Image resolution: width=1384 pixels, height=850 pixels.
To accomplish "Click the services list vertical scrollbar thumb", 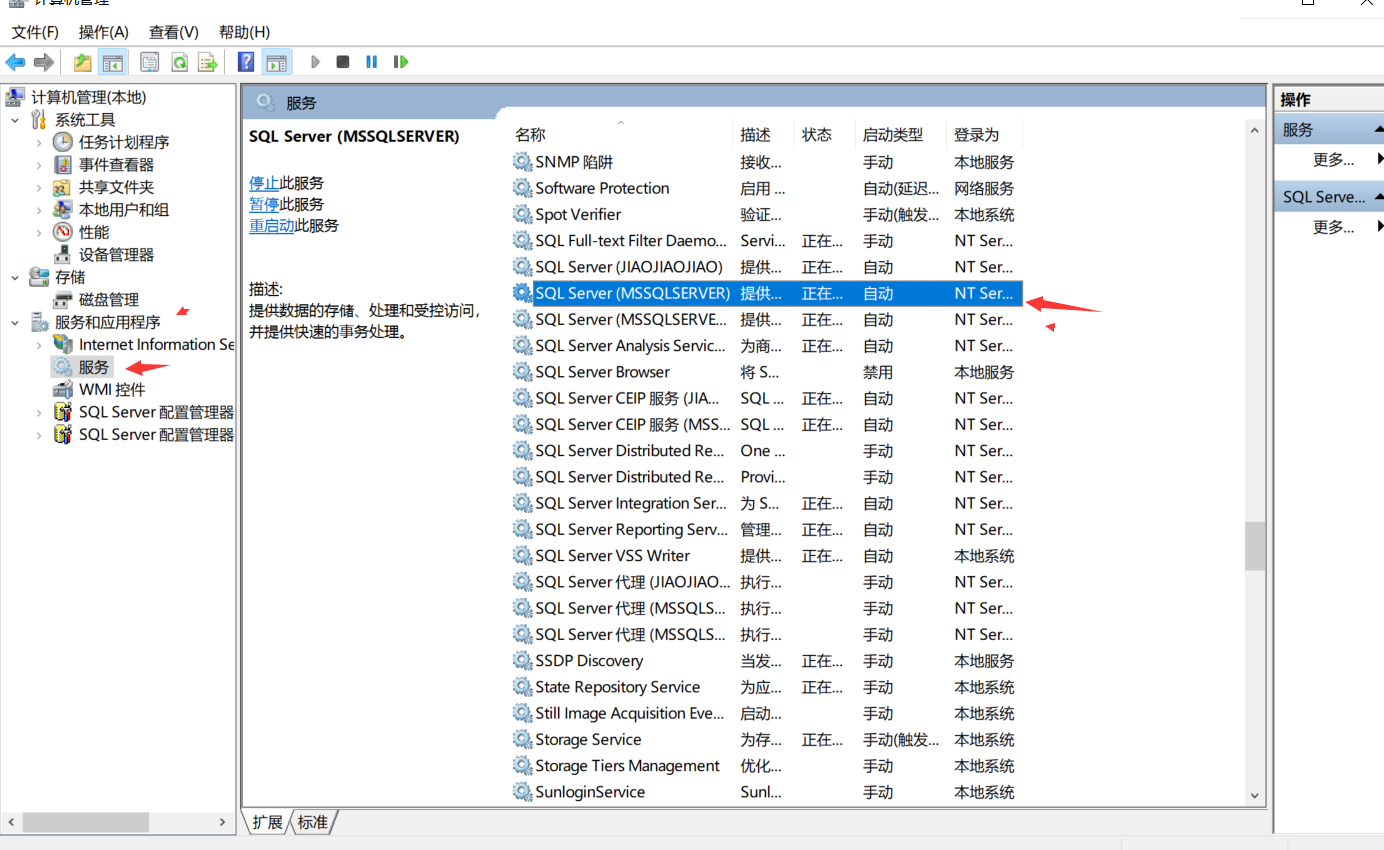I will [x=1255, y=545].
